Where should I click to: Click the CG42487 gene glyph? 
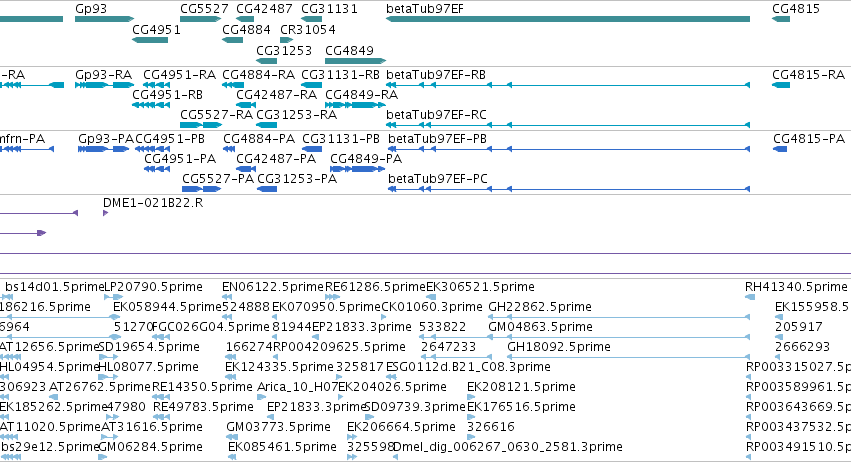(x=245, y=19)
